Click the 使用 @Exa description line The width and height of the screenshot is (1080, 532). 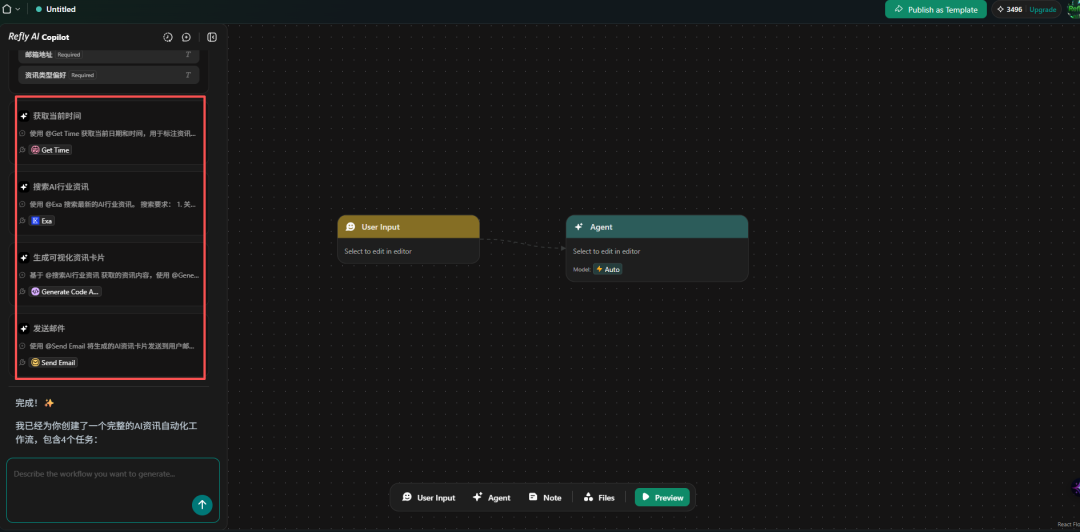[x=113, y=205]
